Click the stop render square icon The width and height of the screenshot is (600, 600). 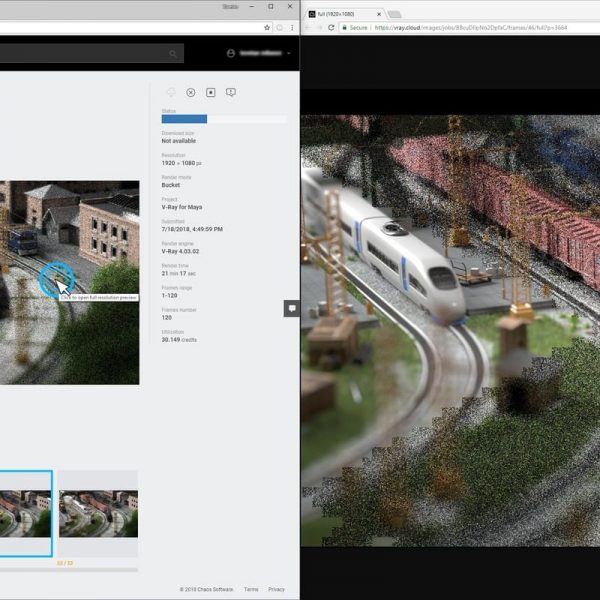[x=211, y=92]
